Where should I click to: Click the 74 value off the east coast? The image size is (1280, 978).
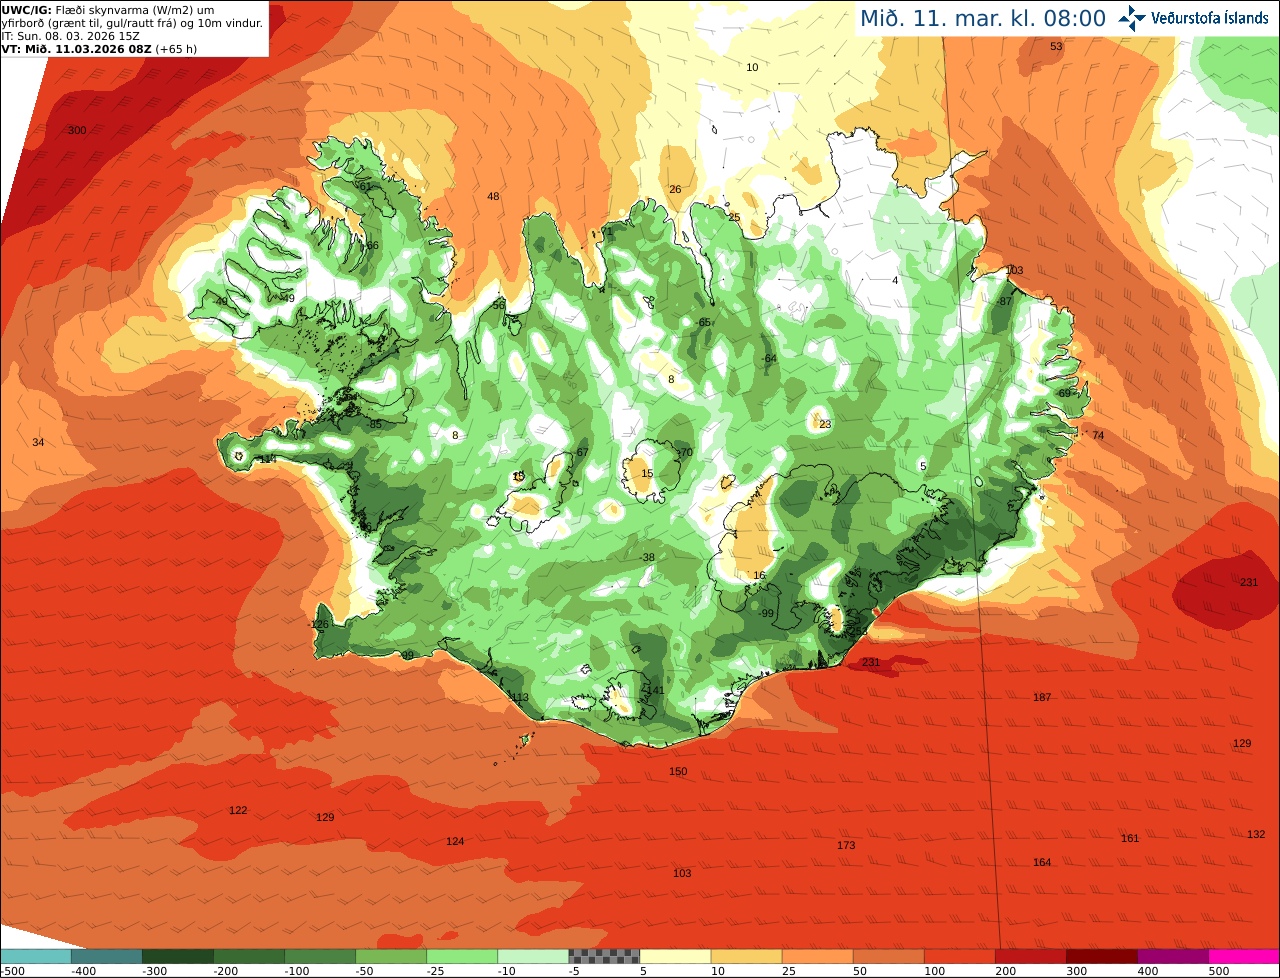pyautogui.click(x=1098, y=436)
